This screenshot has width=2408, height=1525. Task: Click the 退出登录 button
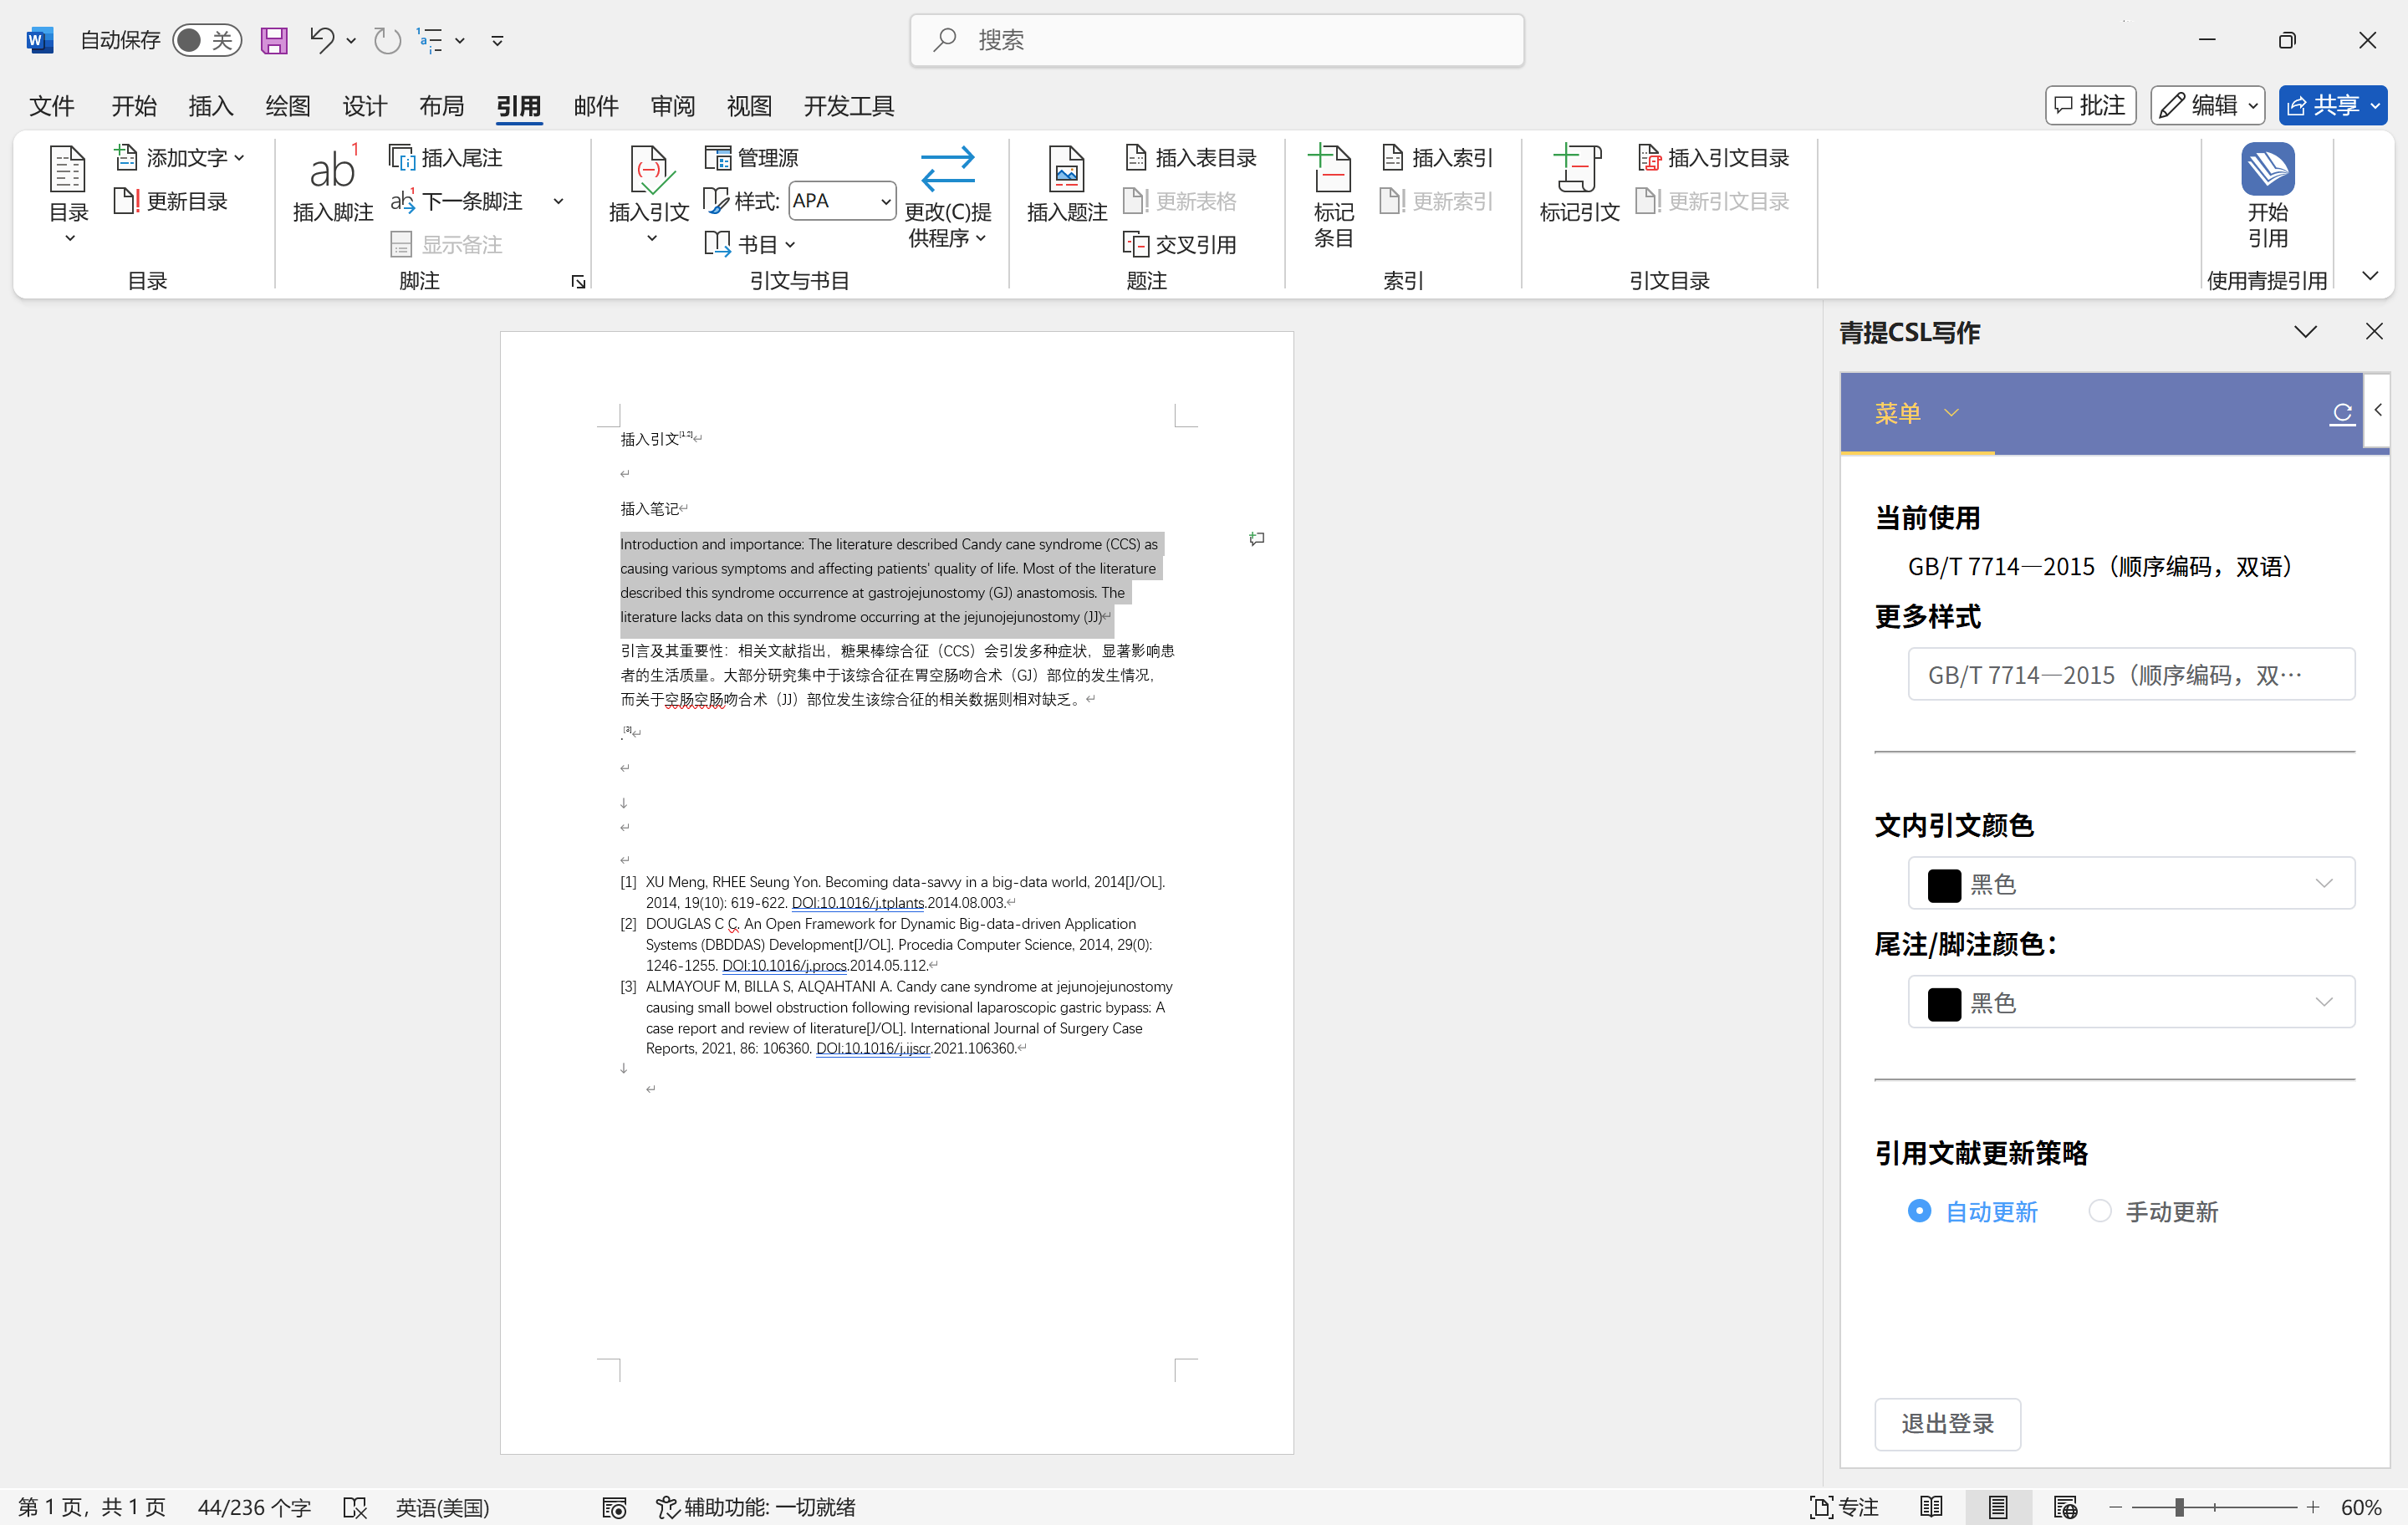click(1947, 1423)
